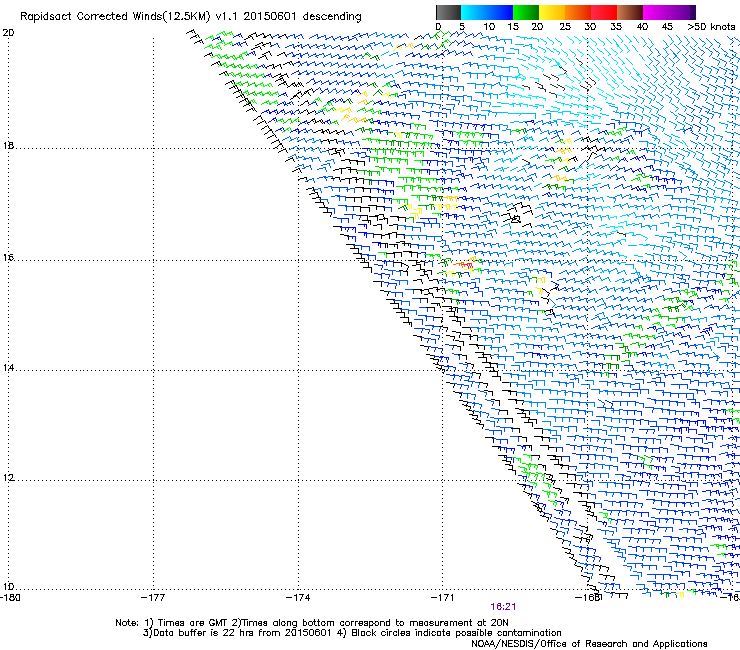Screen dimensions: 740x650
Task: Click the brown 35-40 knots legend swatch
Action: click(630, 12)
